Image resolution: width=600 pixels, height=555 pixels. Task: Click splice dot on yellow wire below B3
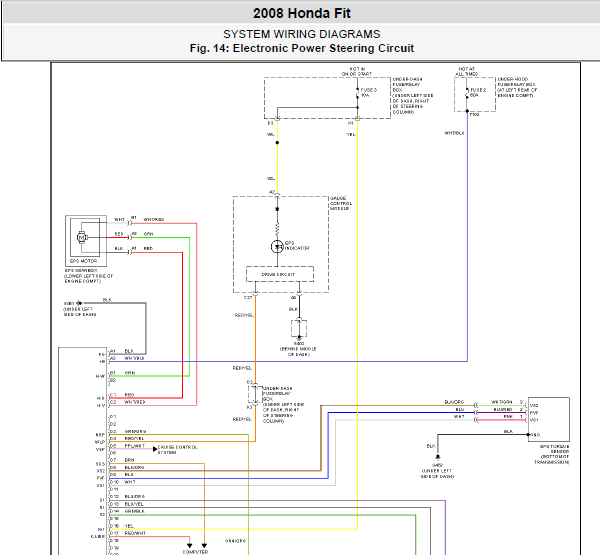tap(277, 143)
